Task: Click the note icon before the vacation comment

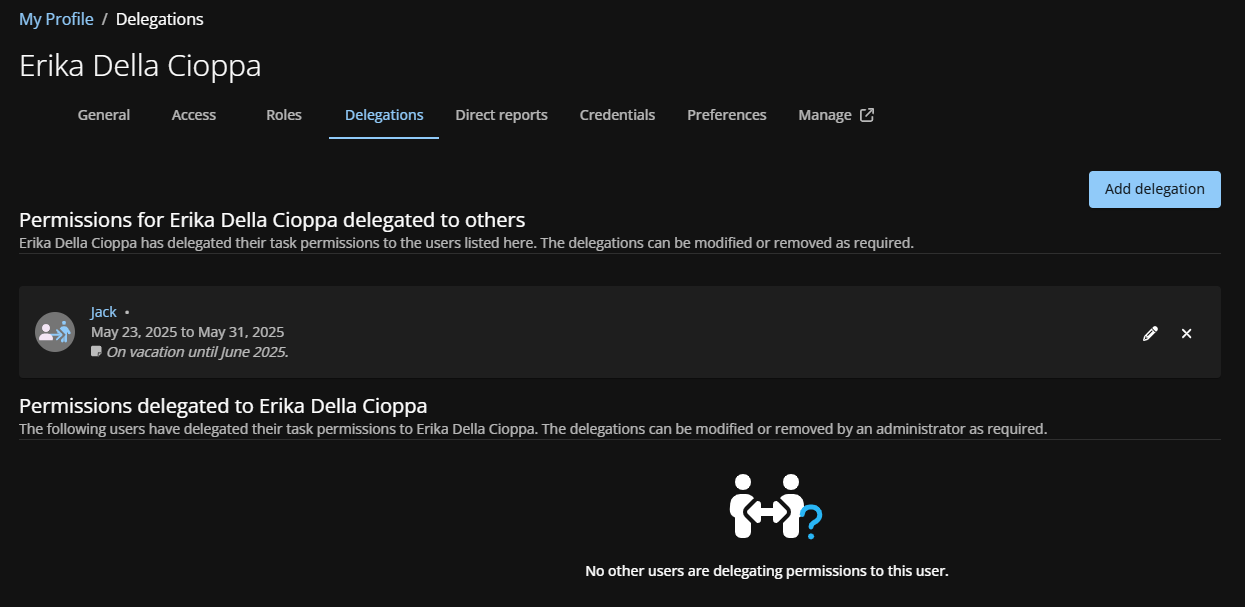Action: coord(96,352)
